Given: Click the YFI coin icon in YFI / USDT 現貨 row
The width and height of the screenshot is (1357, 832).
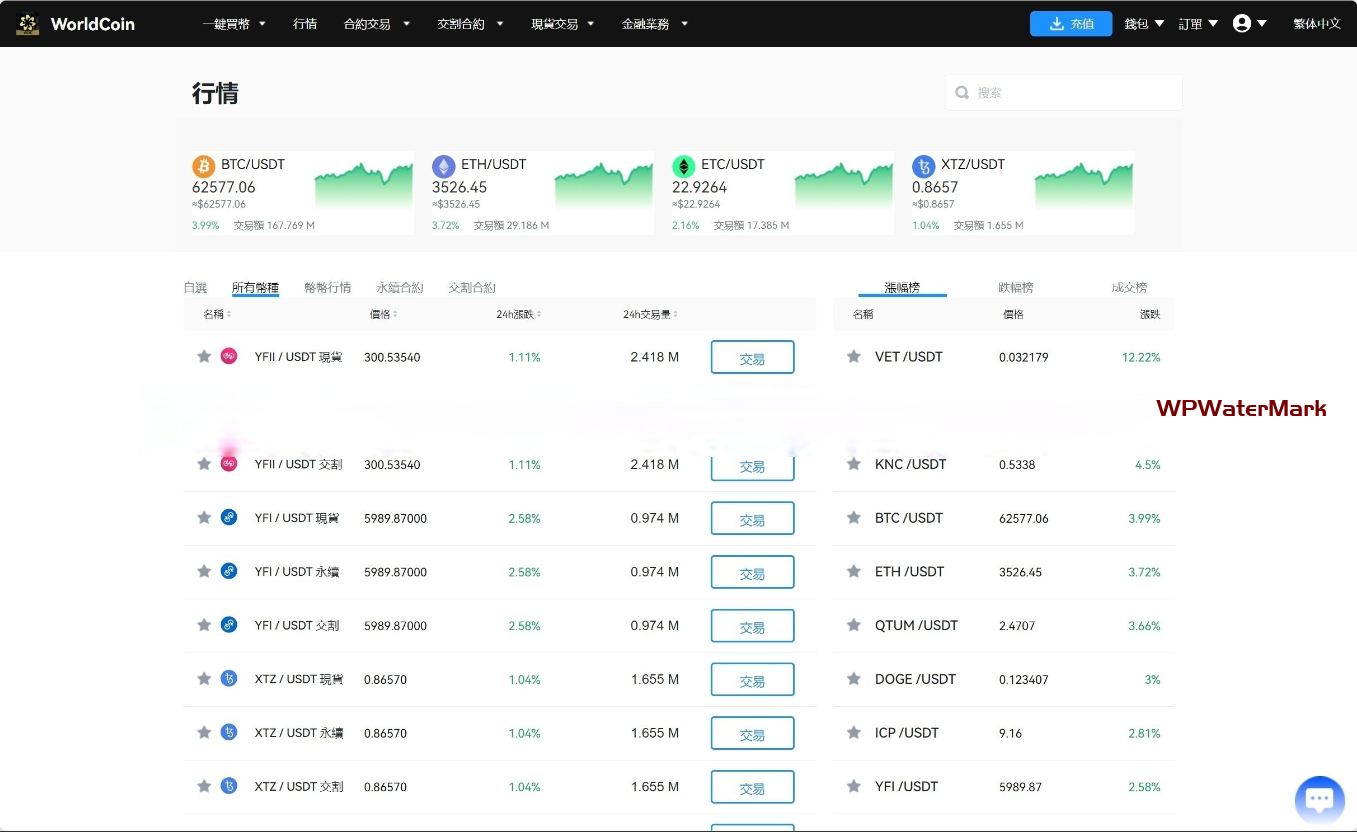Looking at the screenshot, I should [x=229, y=518].
